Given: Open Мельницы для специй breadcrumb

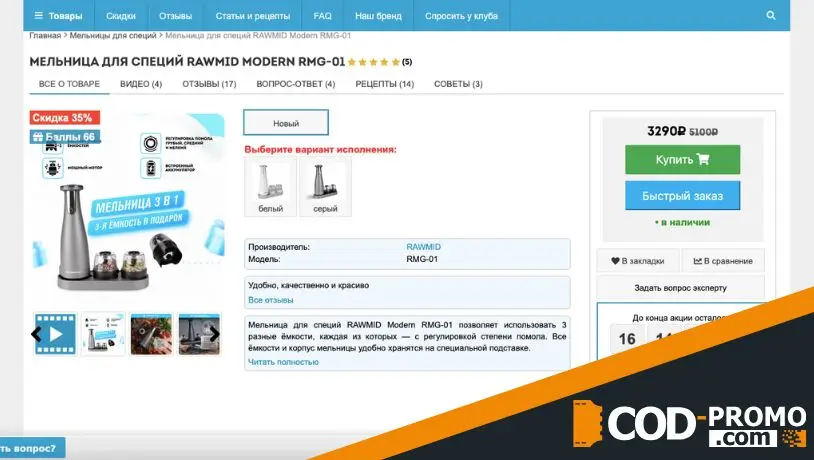Looking at the screenshot, I should (113, 35).
